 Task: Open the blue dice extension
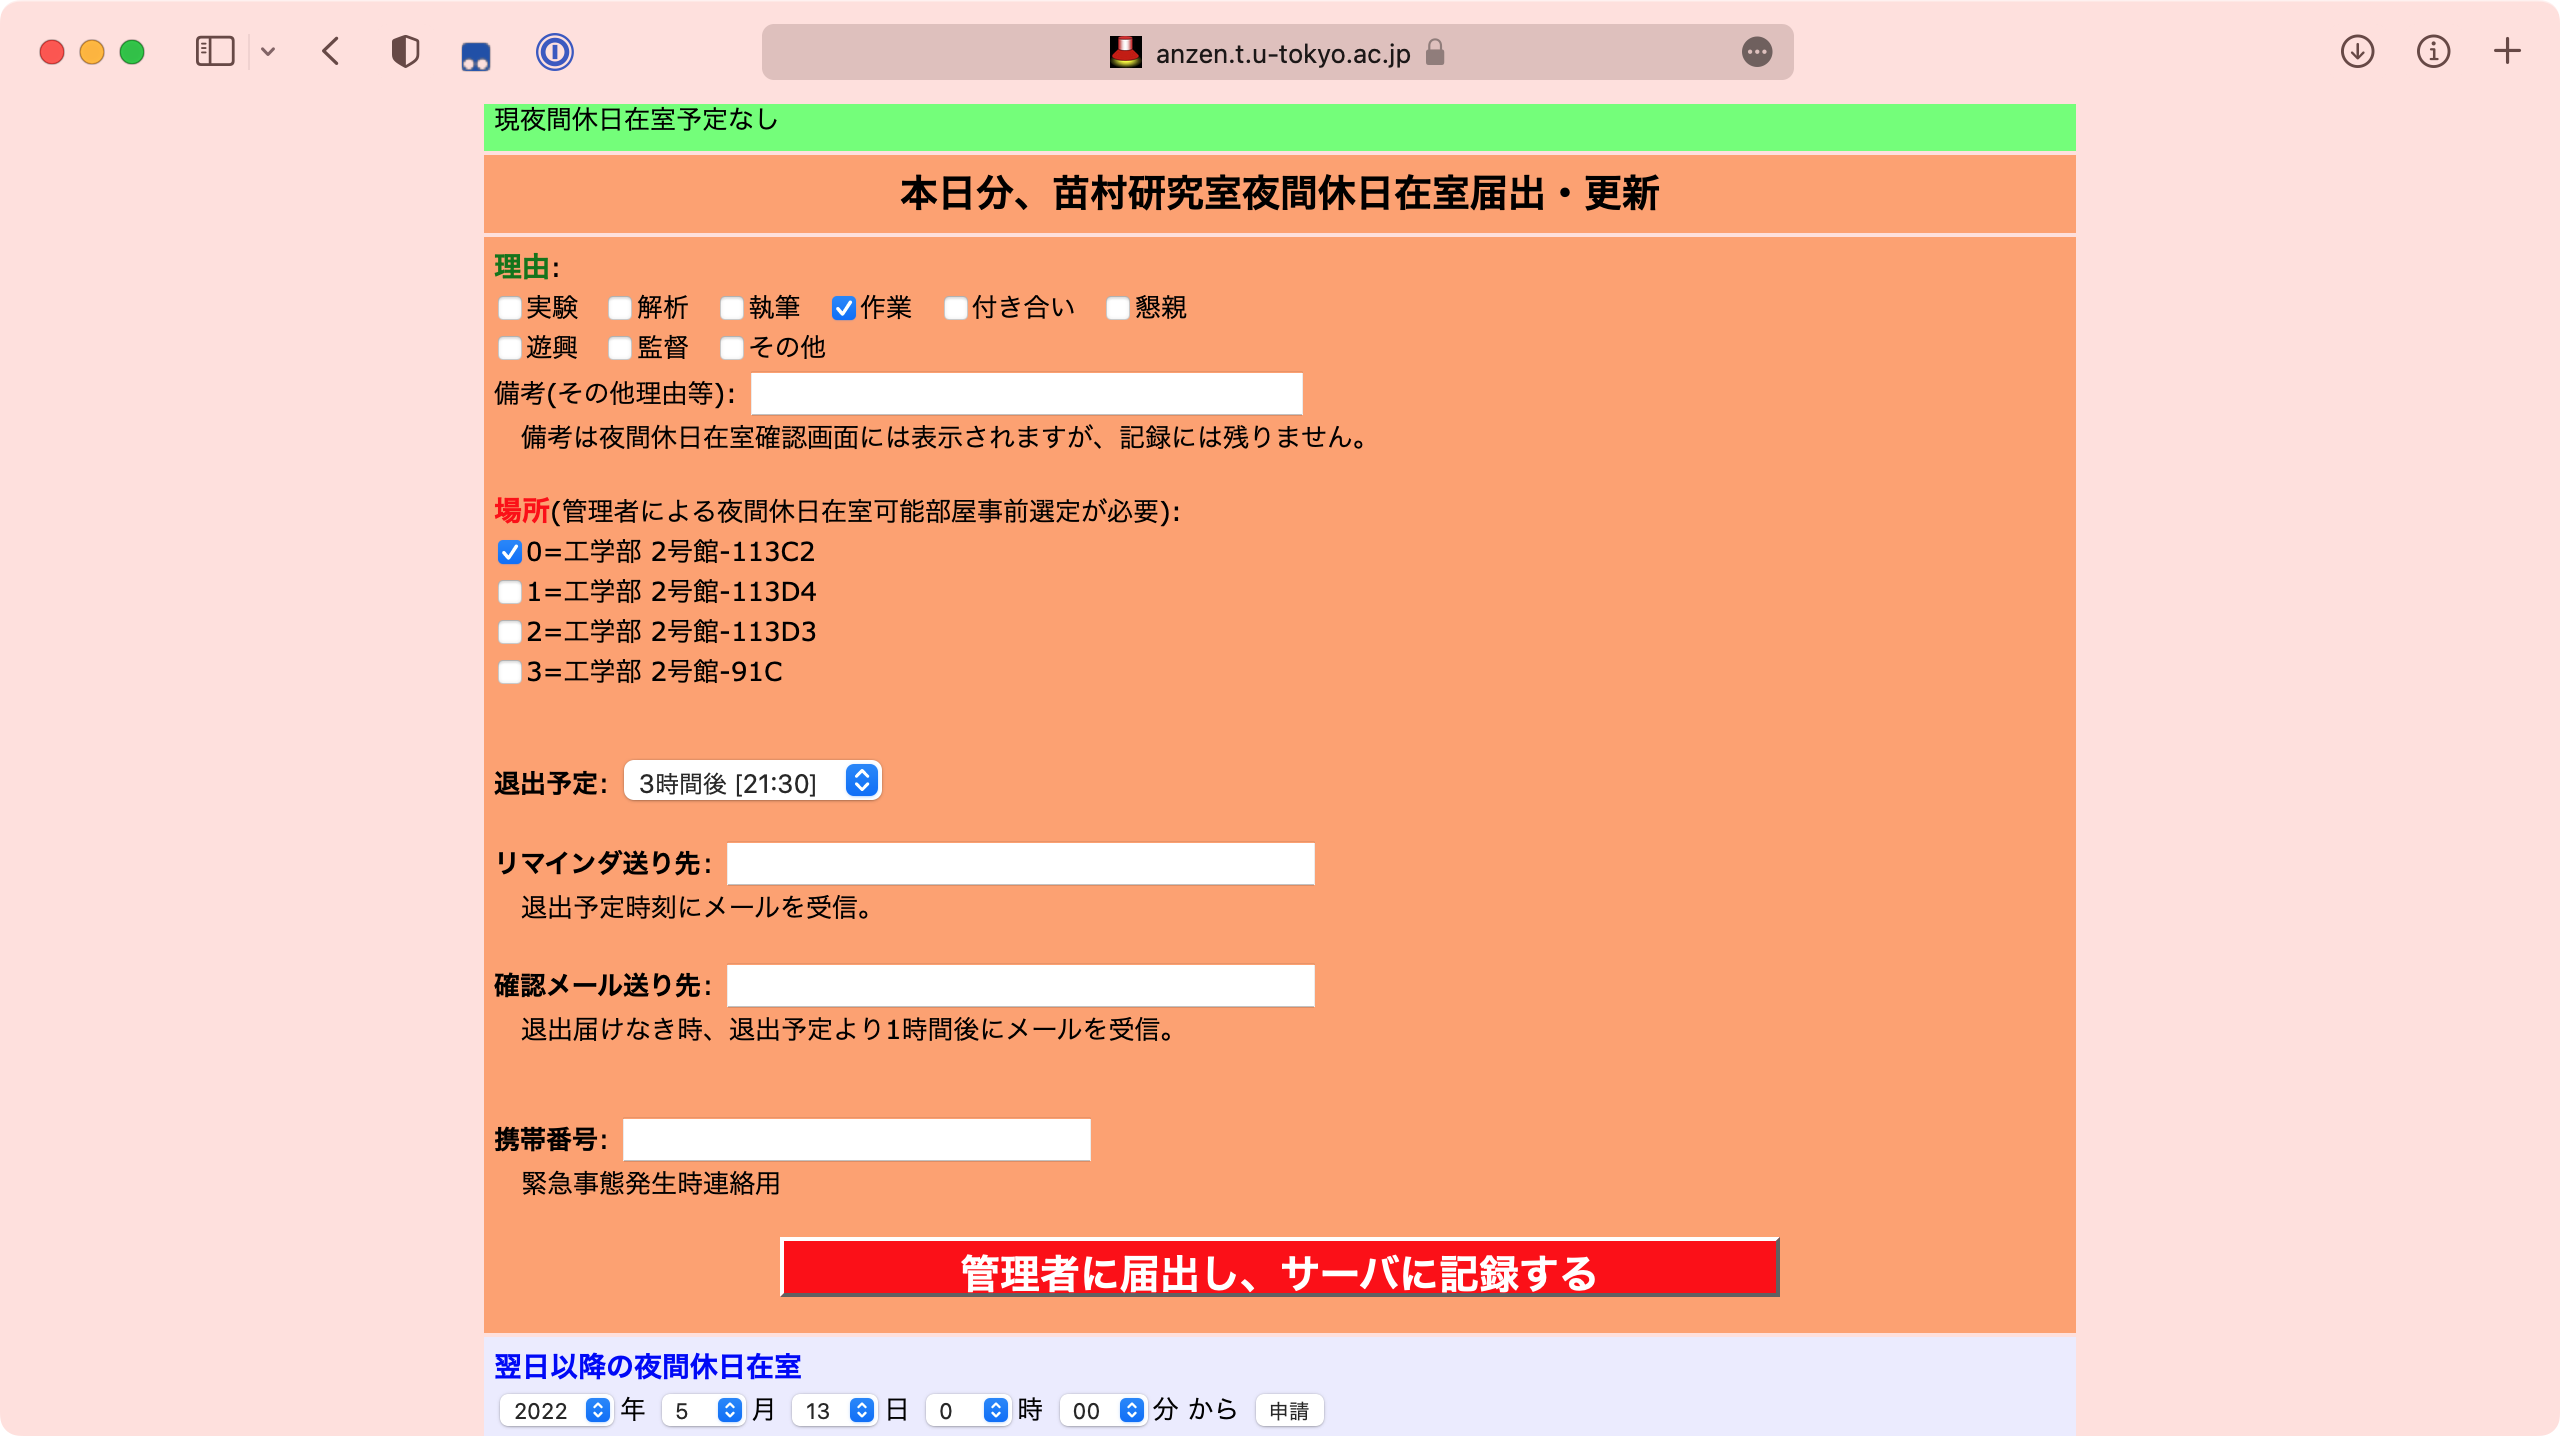[476, 52]
